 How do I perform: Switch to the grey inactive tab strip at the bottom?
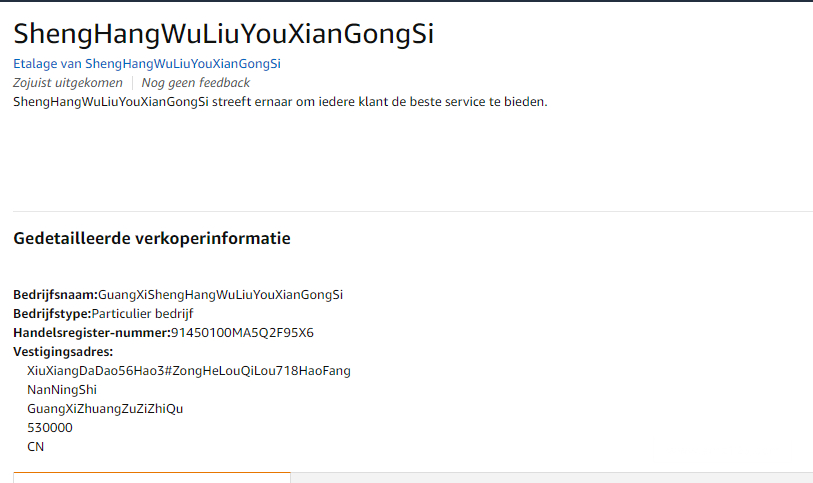click(552, 477)
